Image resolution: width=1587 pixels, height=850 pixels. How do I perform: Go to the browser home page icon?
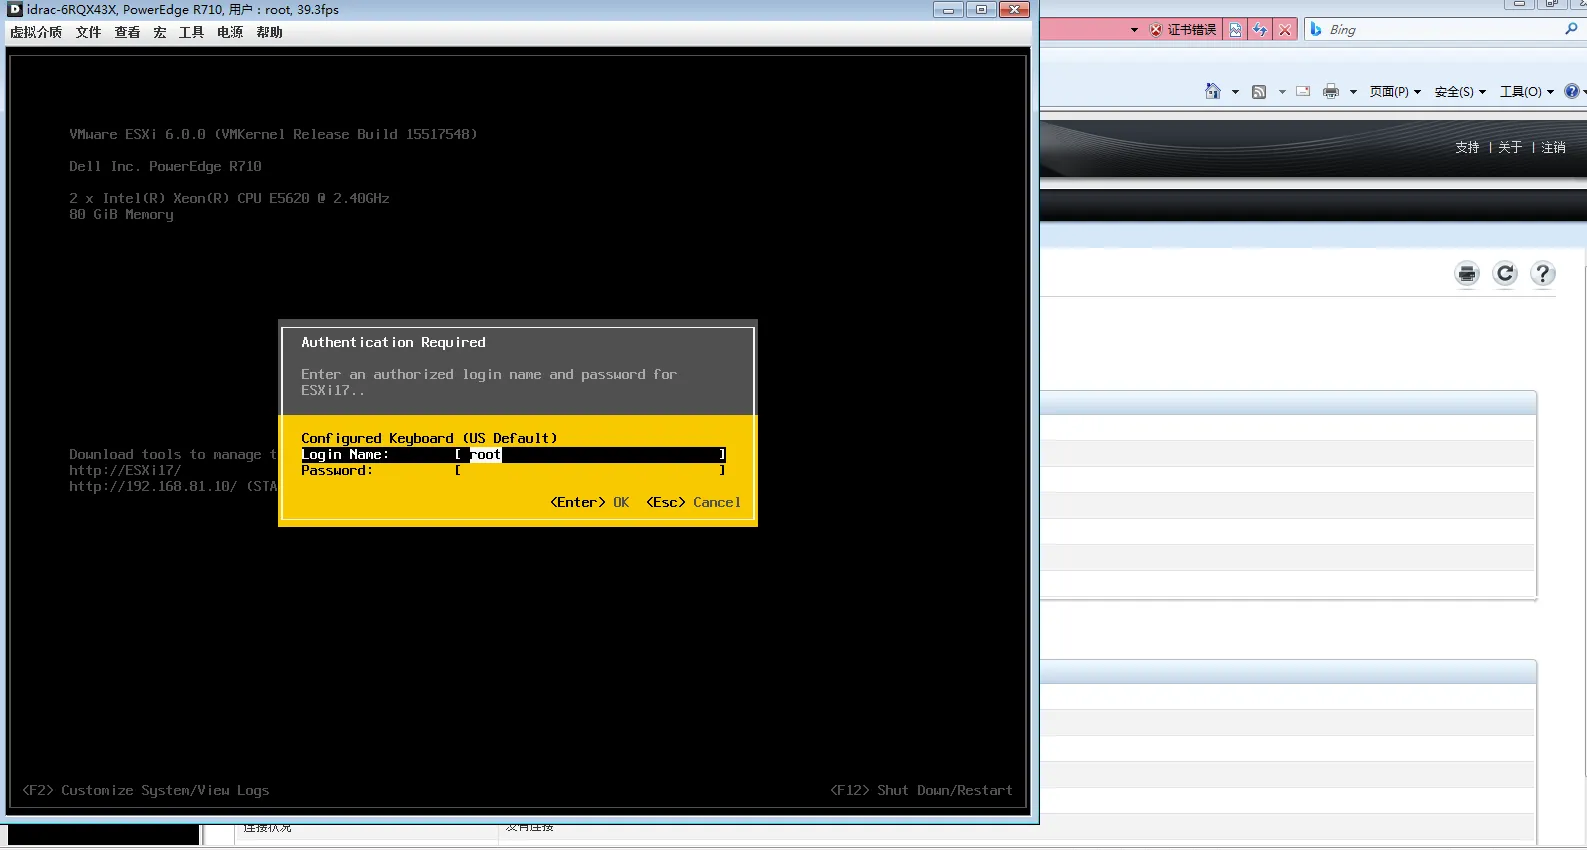click(1212, 91)
